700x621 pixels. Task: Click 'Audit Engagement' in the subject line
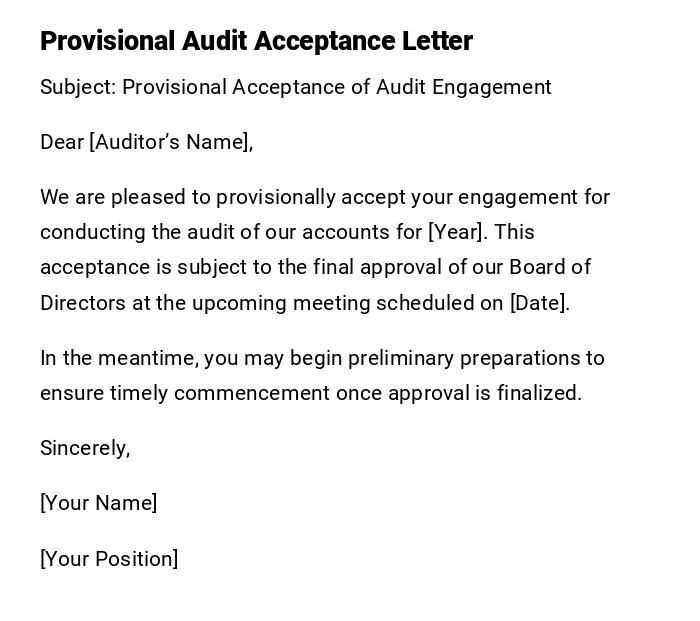coord(463,87)
